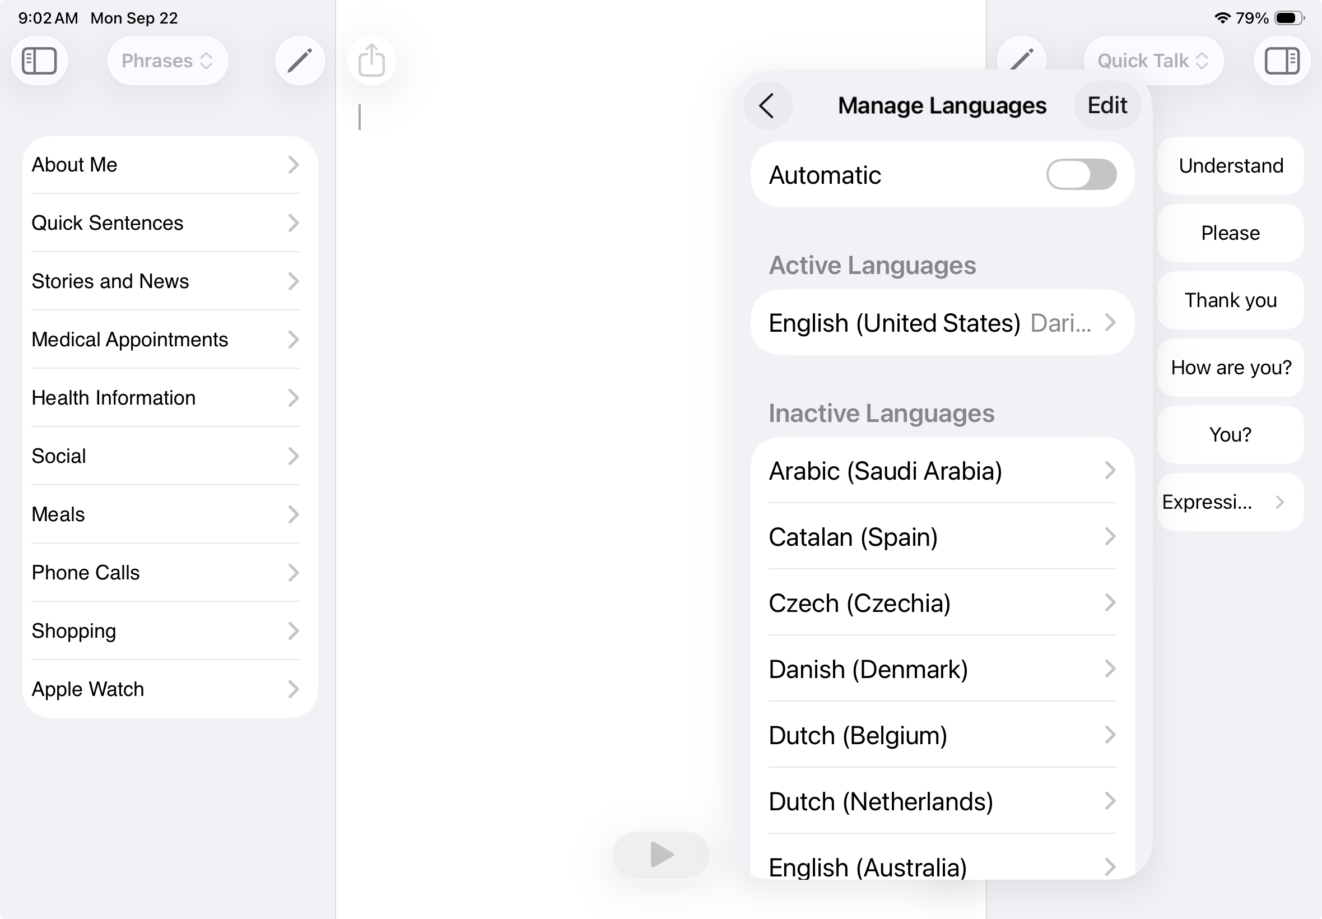
Task: Expand the Expressi... phrase item
Action: coord(1230,502)
